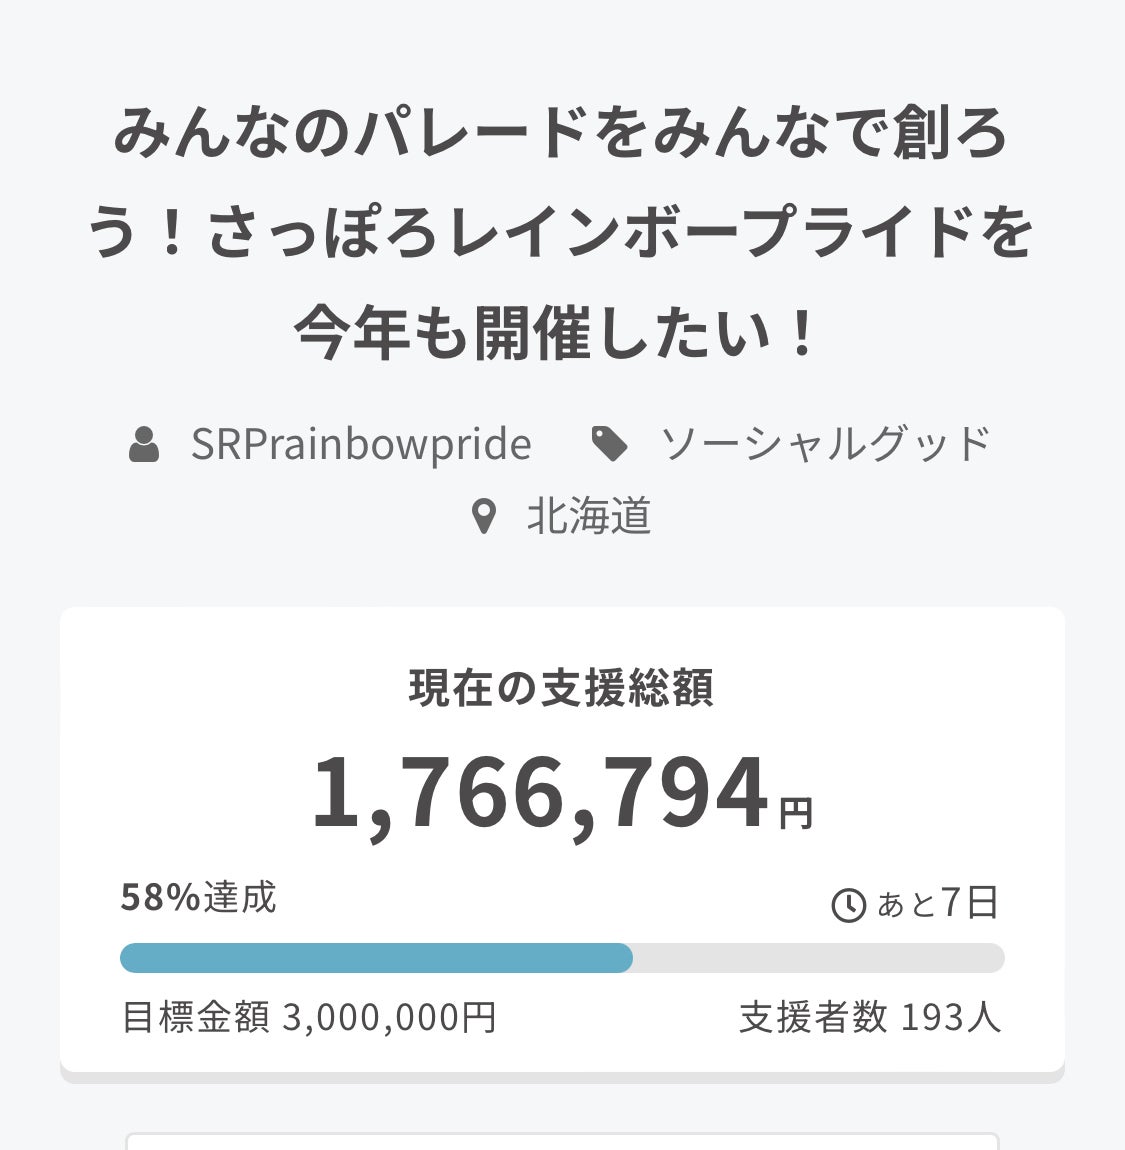Open the ソーシャルグッド category link

point(825,445)
